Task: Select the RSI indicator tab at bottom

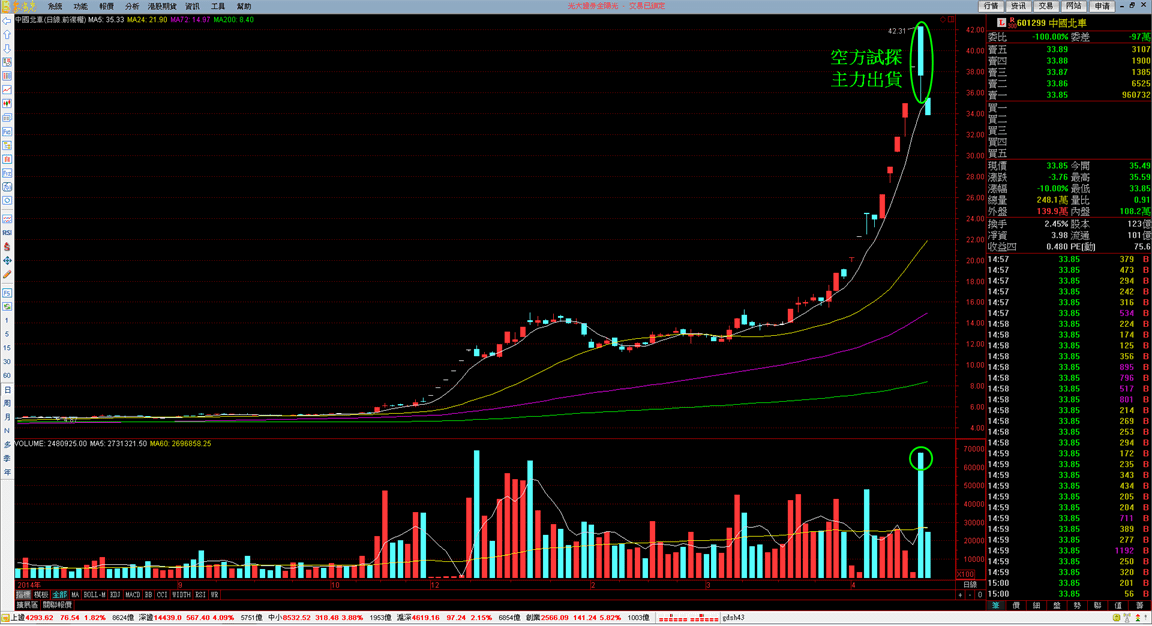Action: tap(201, 594)
